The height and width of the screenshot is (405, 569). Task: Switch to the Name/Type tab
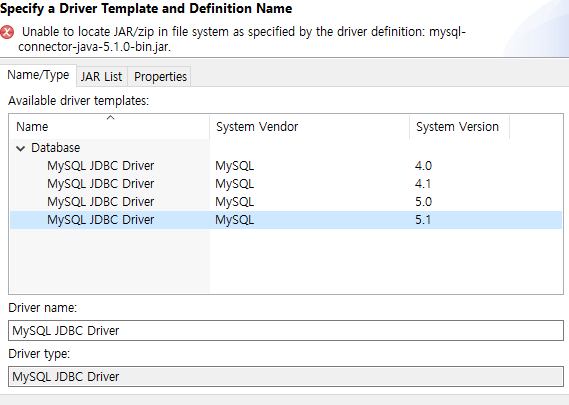tap(38, 75)
